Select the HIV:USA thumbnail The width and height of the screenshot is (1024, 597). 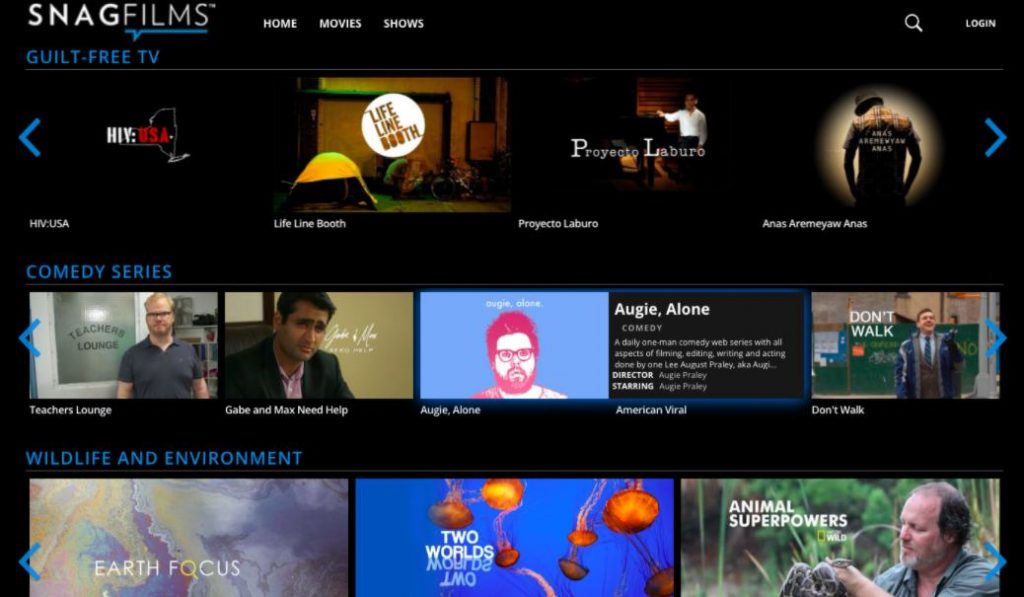point(148,144)
